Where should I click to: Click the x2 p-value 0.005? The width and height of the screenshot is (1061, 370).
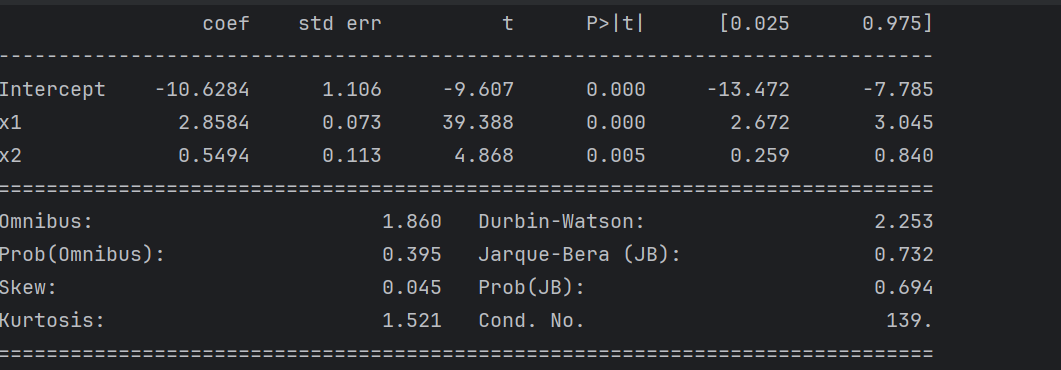pos(616,156)
